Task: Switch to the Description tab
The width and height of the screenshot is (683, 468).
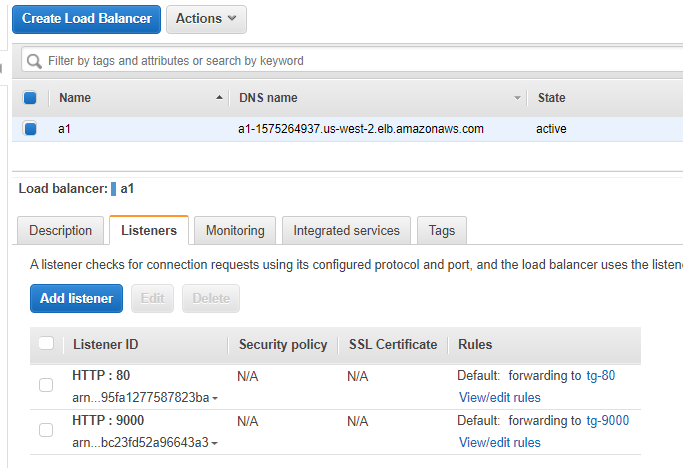Action: [x=61, y=230]
